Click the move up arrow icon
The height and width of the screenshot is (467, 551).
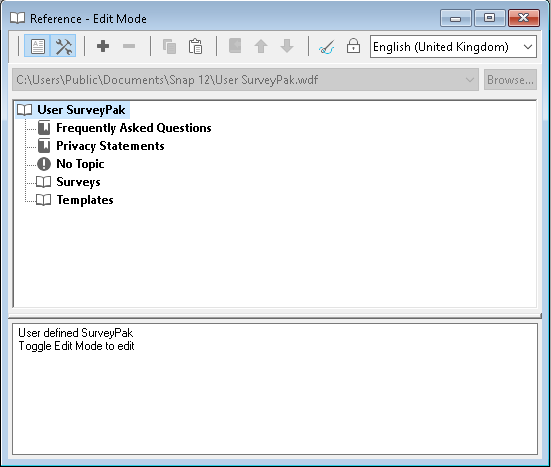click(x=261, y=46)
